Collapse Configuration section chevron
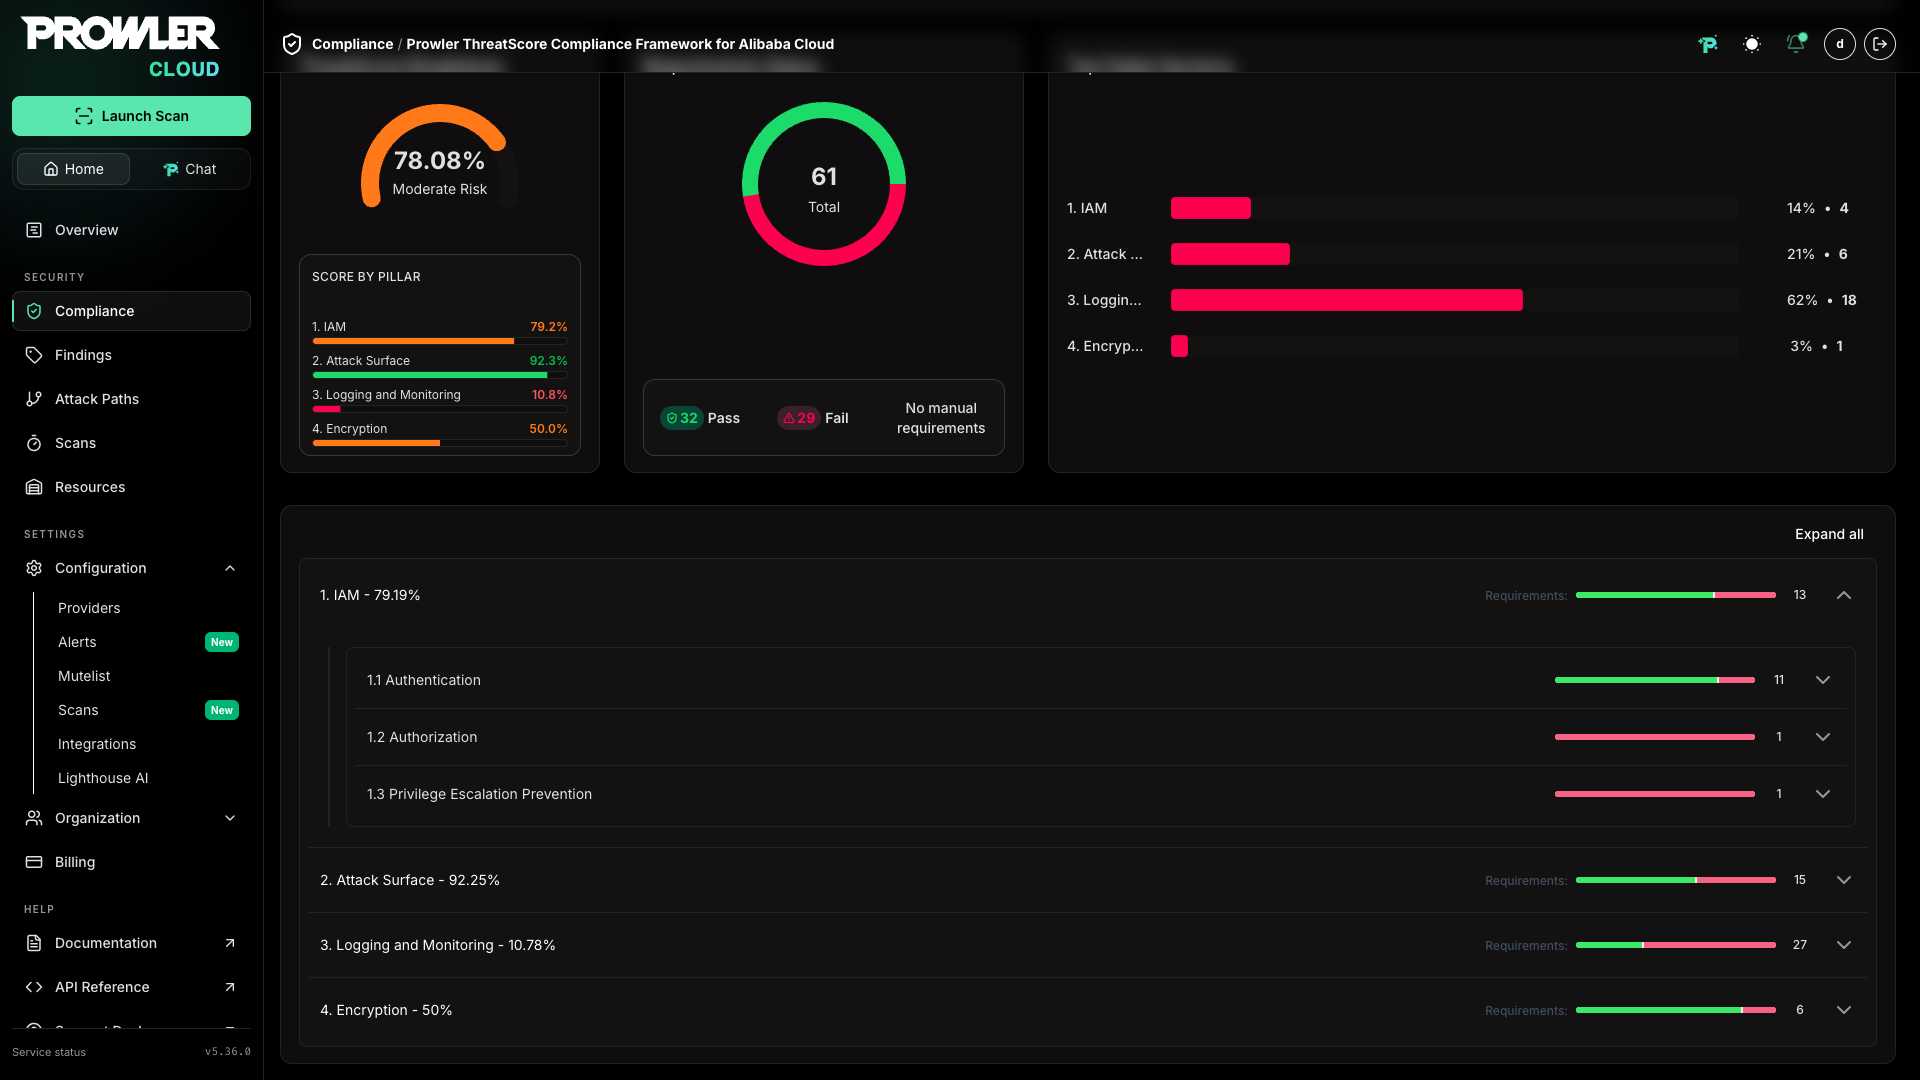 tap(230, 568)
